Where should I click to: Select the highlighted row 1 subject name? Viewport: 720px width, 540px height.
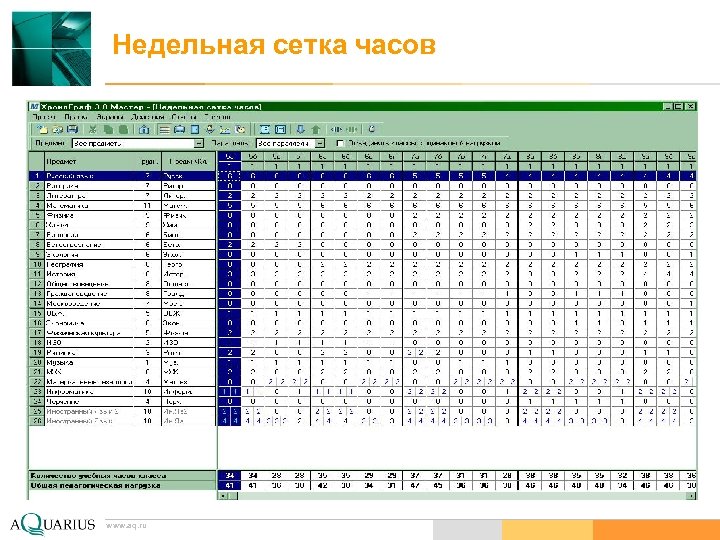pyautogui.click(x=70, y=176)
